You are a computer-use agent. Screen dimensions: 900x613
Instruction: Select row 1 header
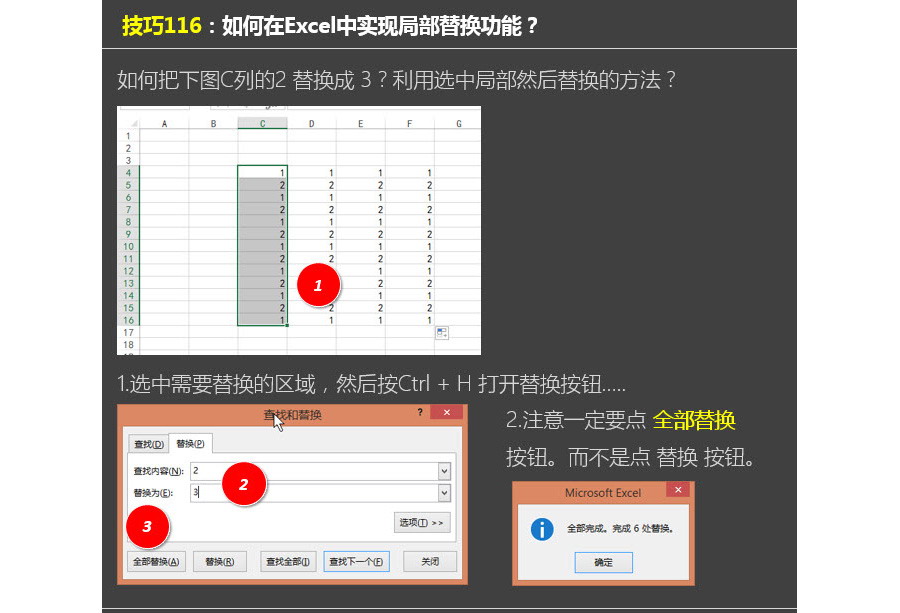(x=129, y=136)
